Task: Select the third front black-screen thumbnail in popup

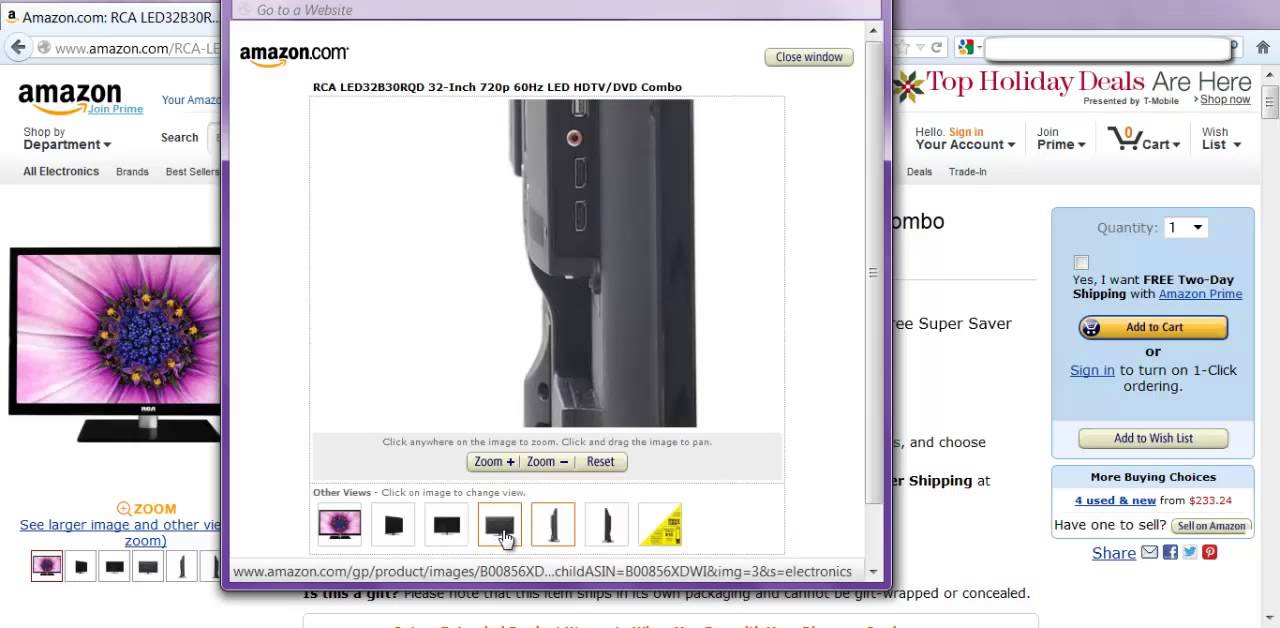Action: pos(447,524)
